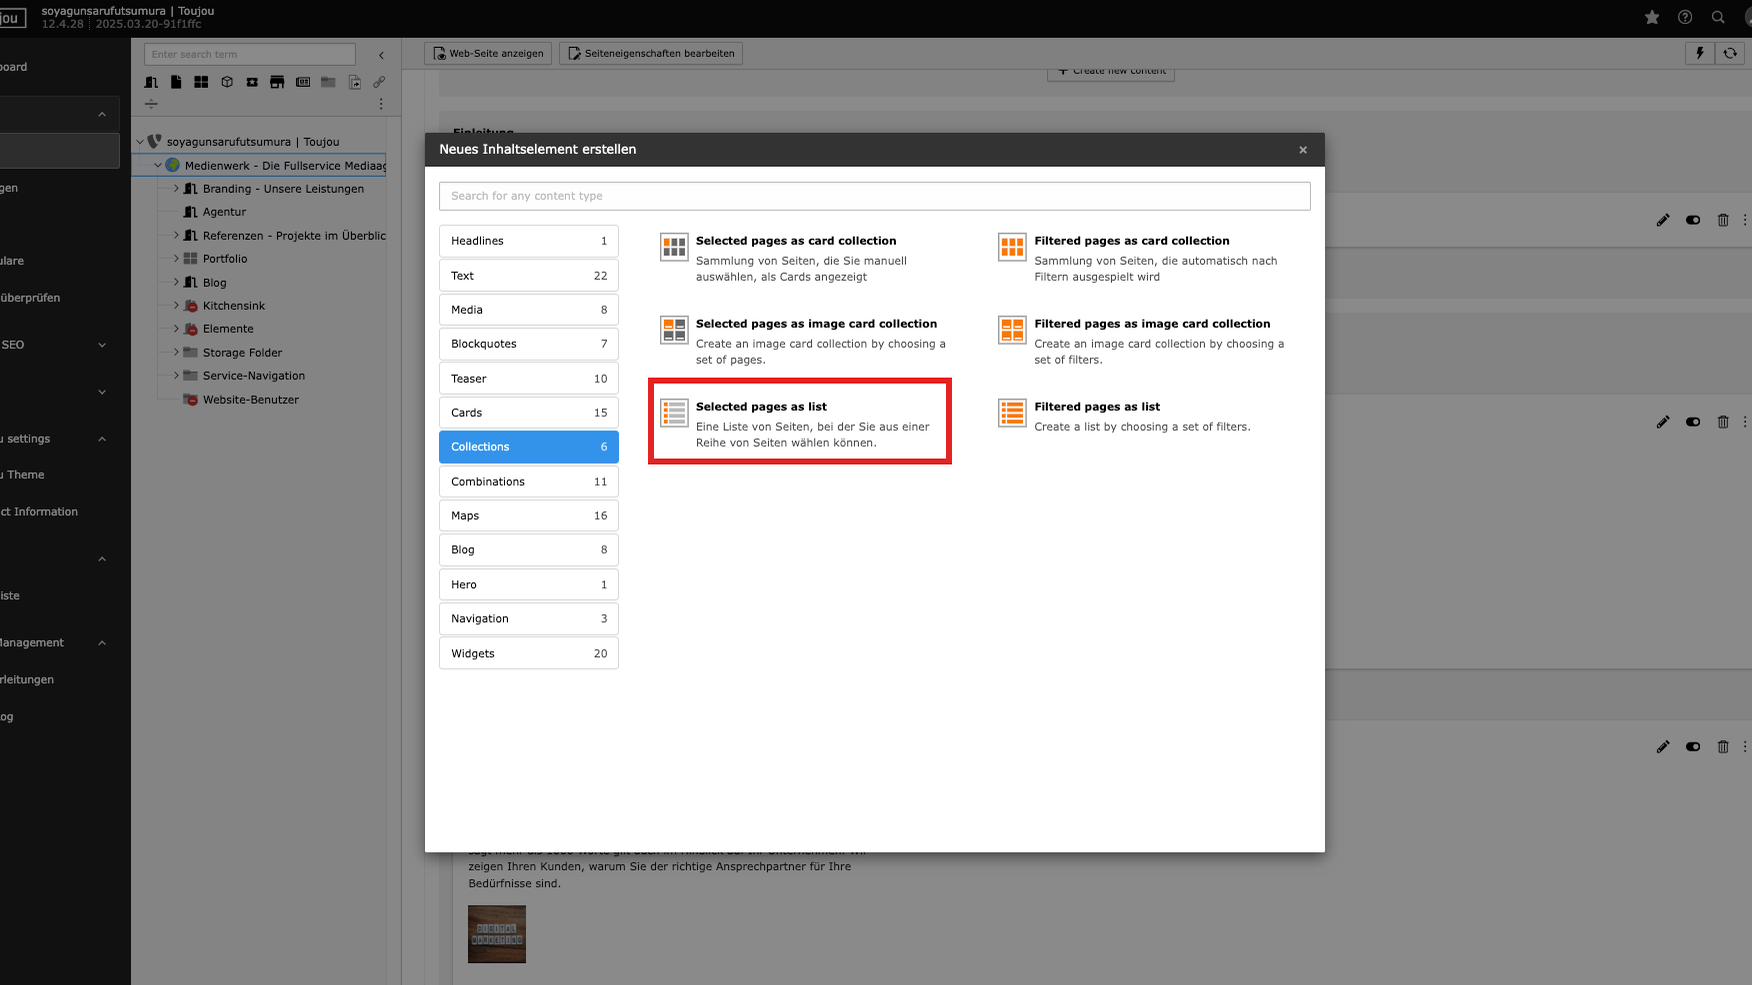Image resolution: width=1752 pixels, height=985 pixels.
Task: Toggle visibility of the second content element
Action: 1693,422
